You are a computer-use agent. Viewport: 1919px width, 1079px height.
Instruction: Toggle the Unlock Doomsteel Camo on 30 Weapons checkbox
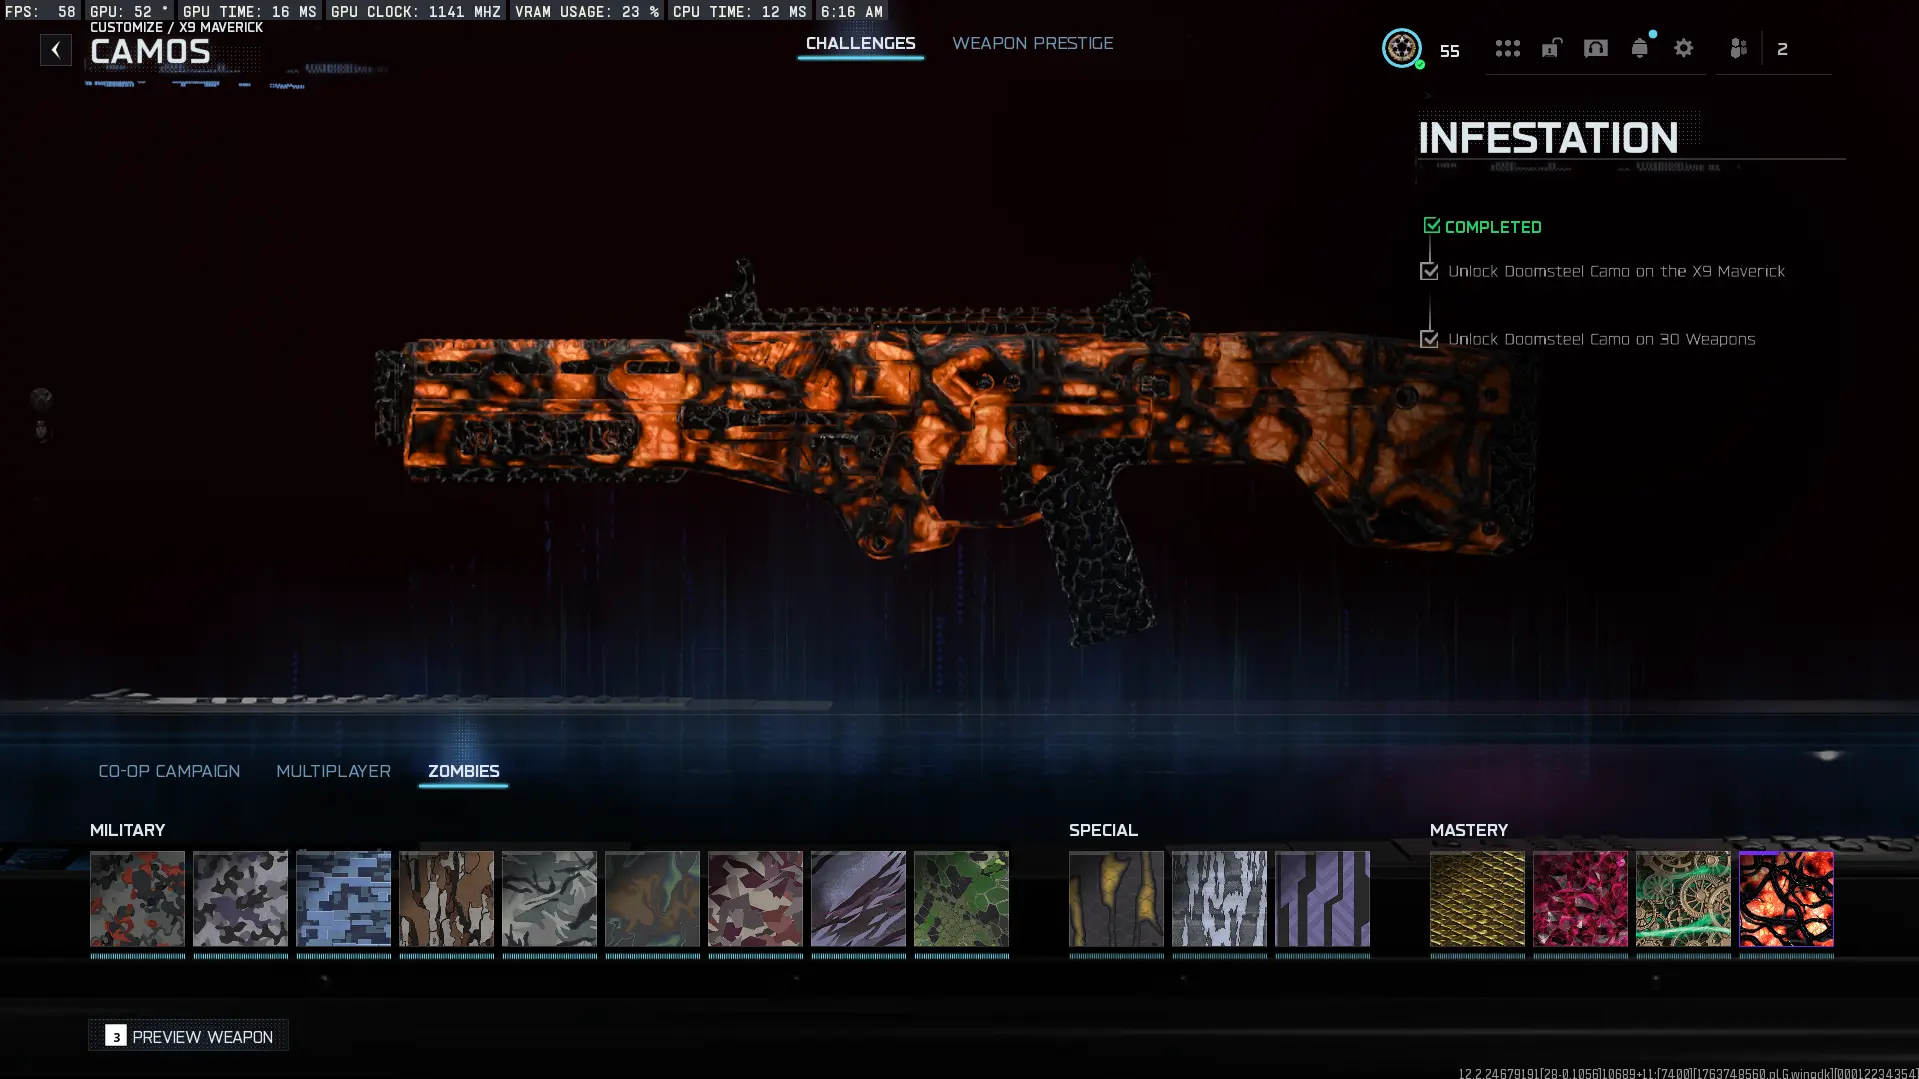point(1428,339)
